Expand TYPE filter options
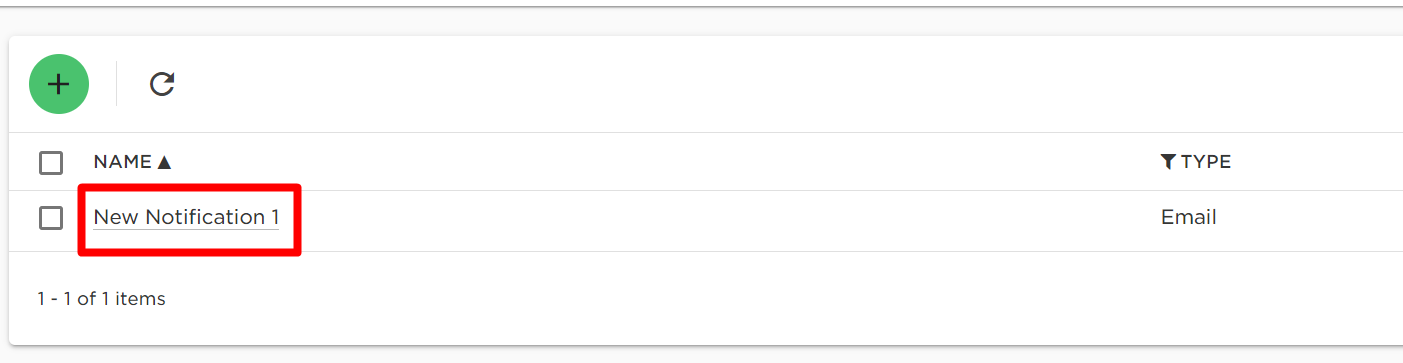Image resolution: width=1403 pixels, height=363 pixels. (x=1168, y=162)
